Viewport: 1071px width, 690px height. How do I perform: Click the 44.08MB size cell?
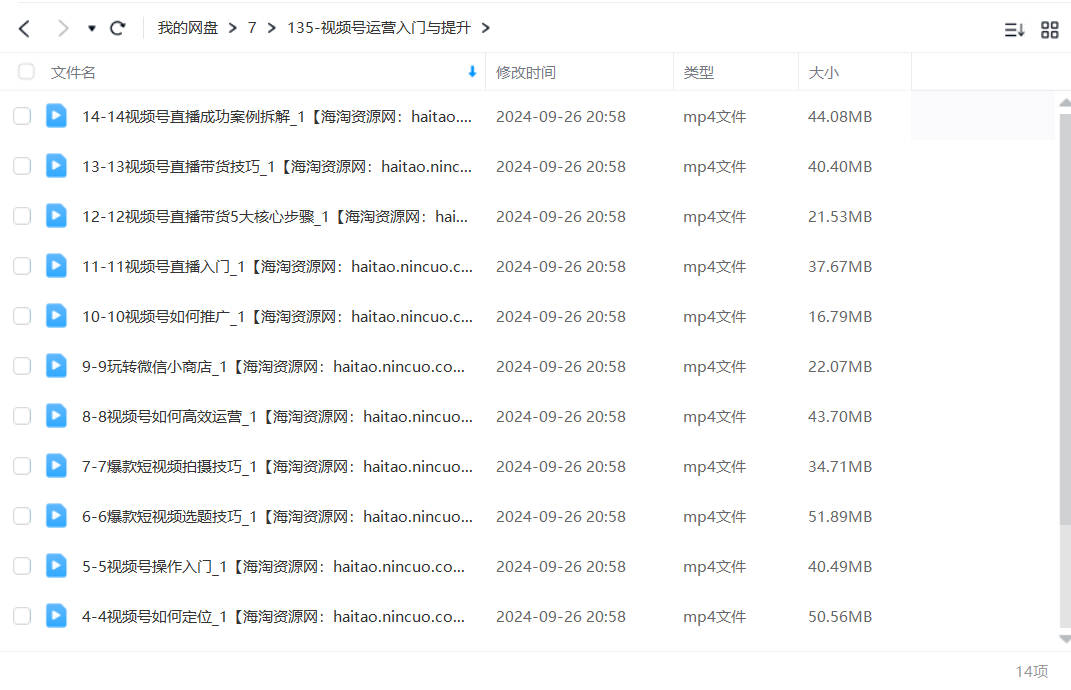point(840,117)
